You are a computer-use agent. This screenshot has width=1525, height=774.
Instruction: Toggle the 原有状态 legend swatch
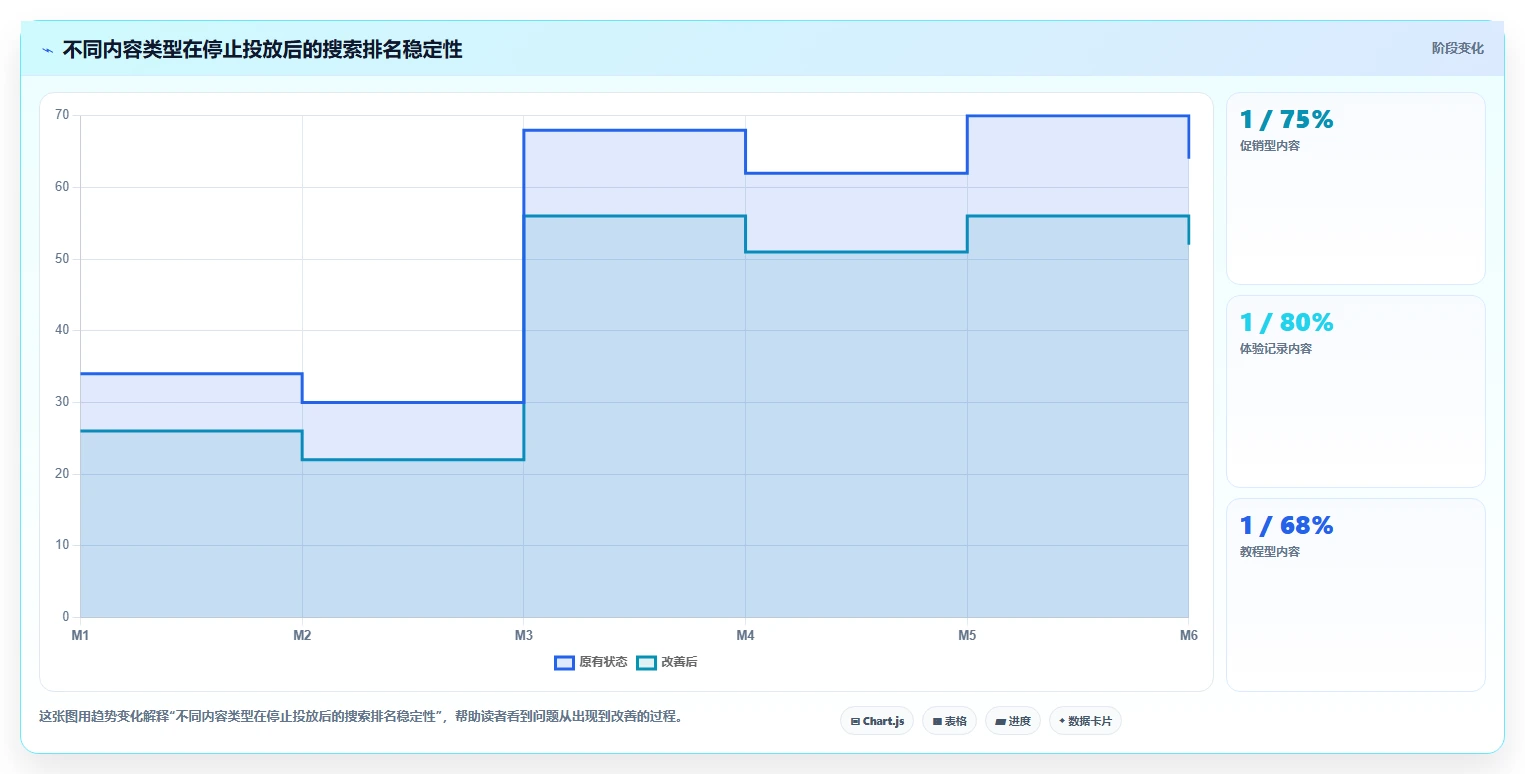(564, 662)
